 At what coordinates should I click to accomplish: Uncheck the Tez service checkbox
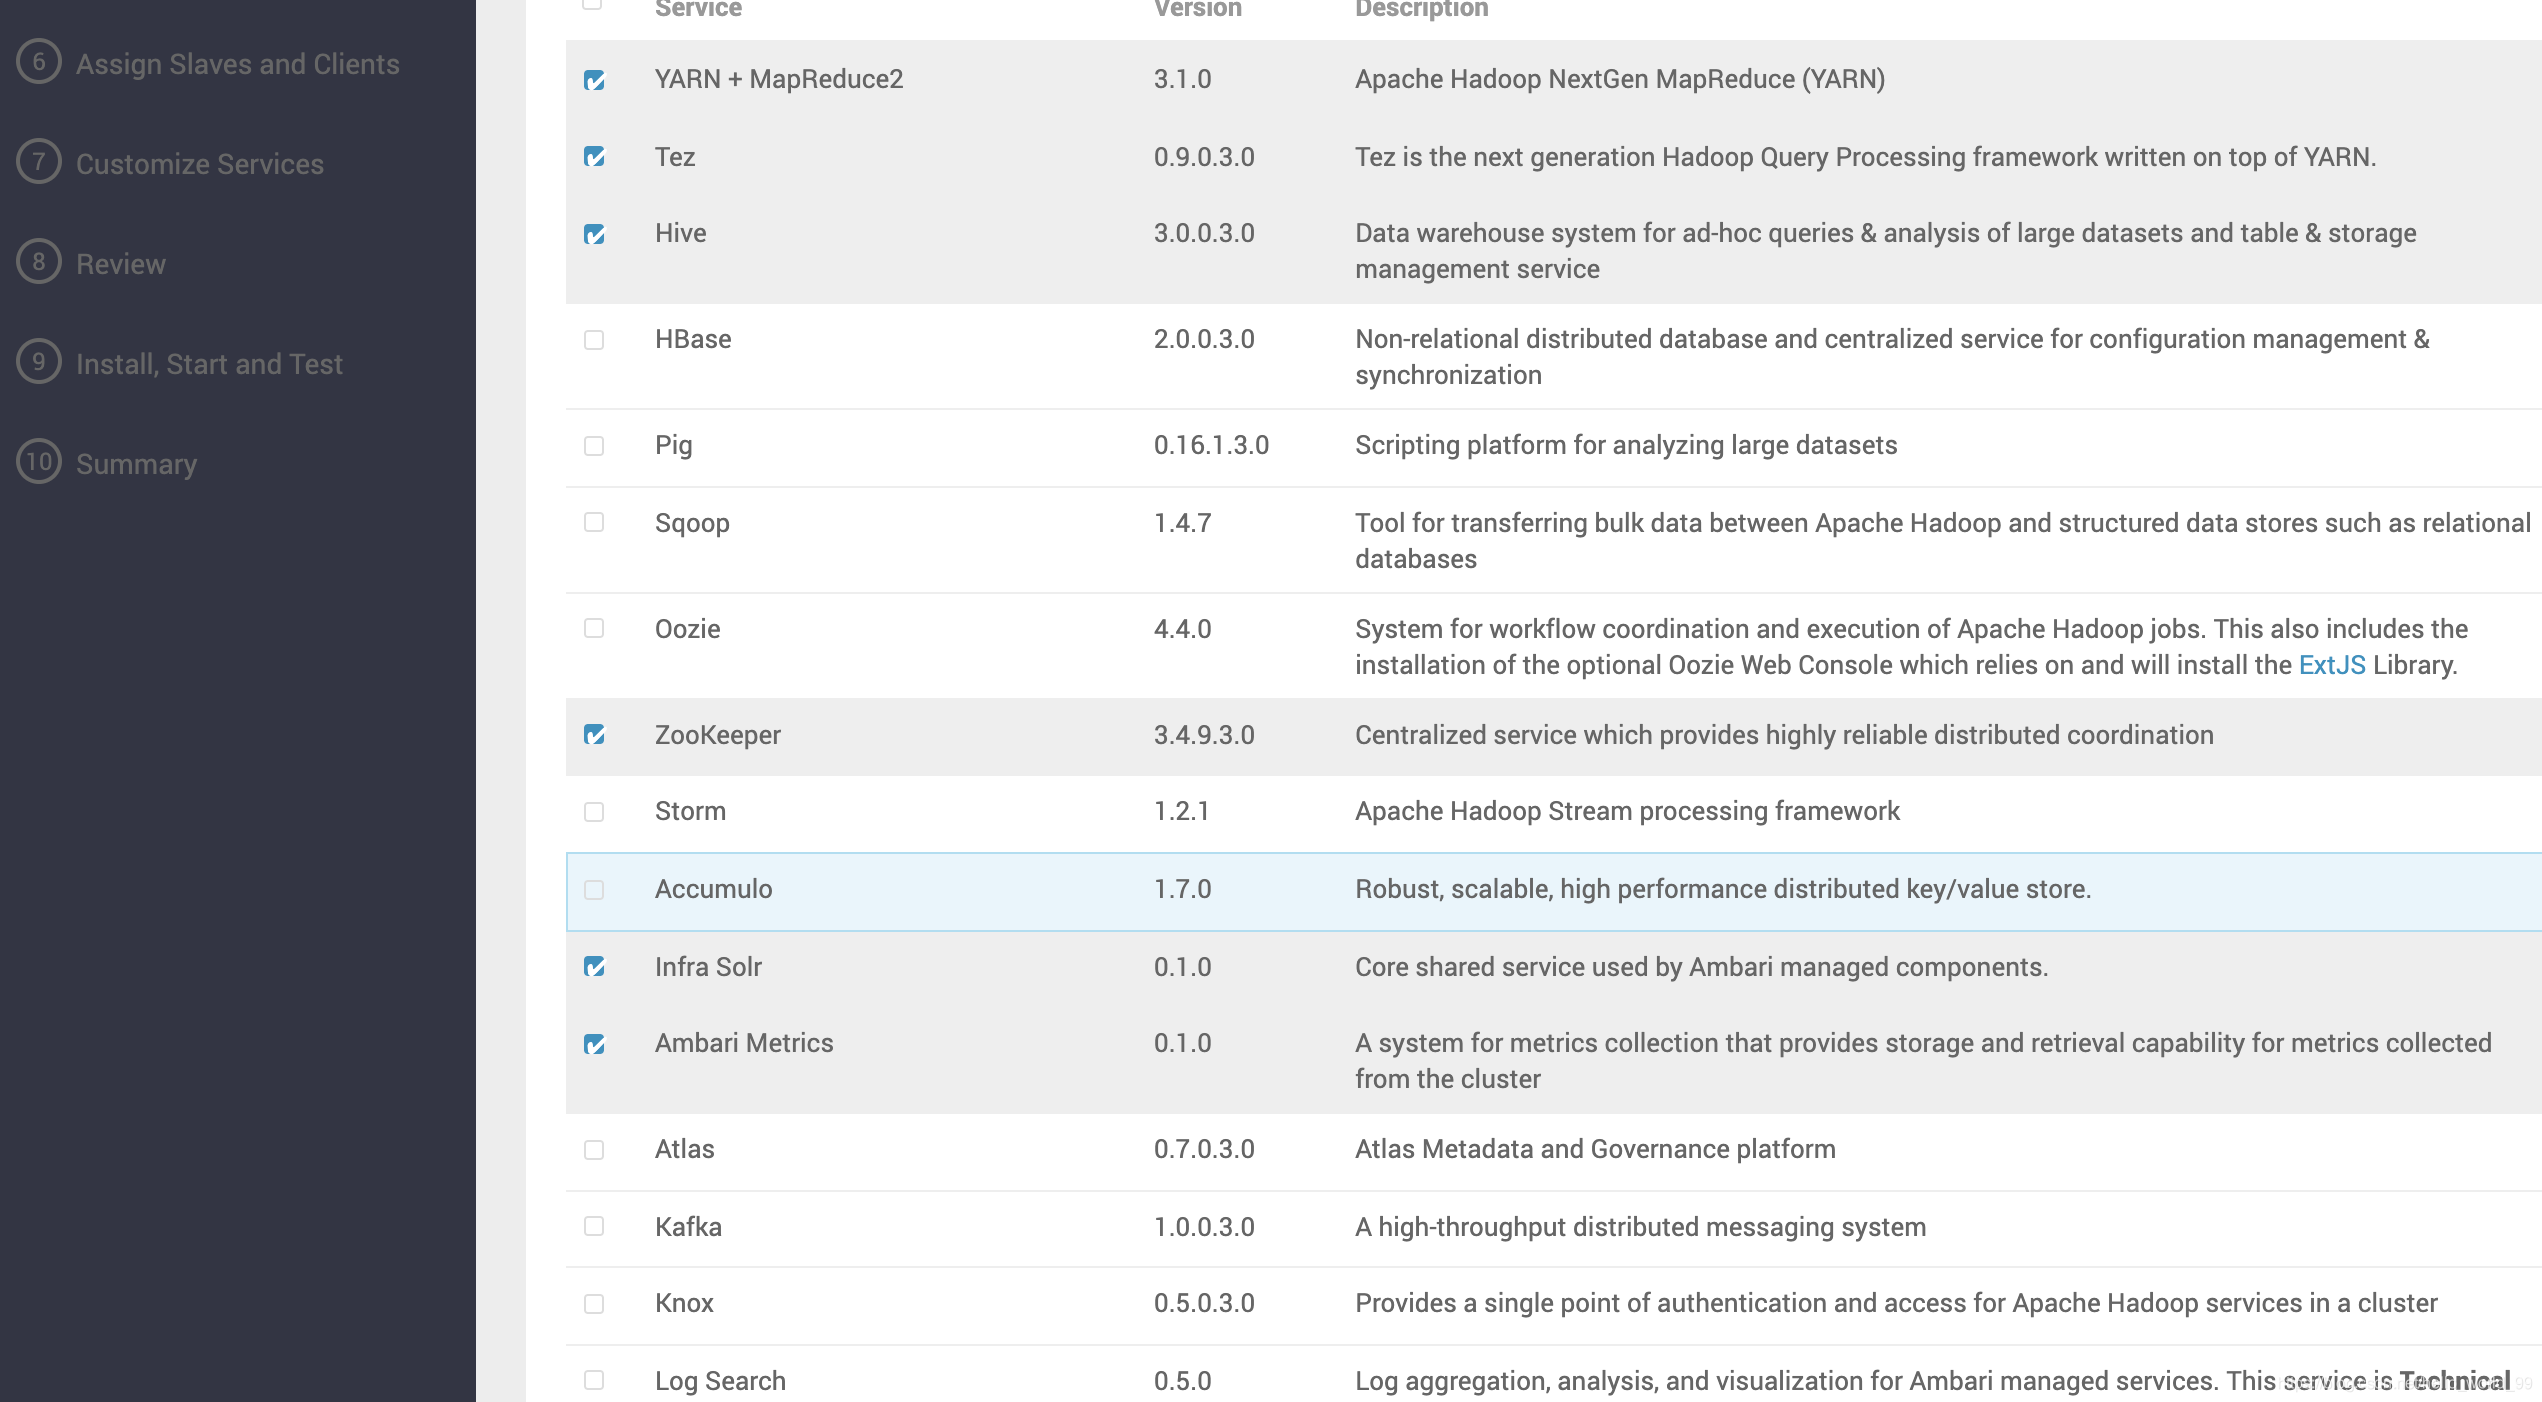coord(594,157)
